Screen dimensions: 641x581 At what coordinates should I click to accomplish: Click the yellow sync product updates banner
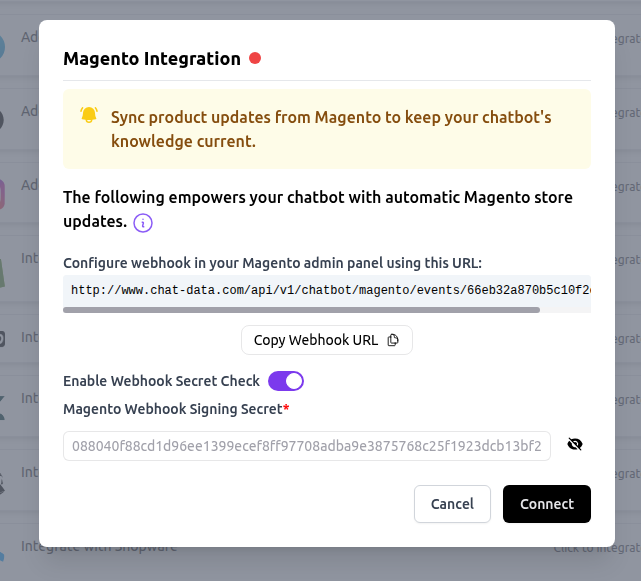[327, 129]
